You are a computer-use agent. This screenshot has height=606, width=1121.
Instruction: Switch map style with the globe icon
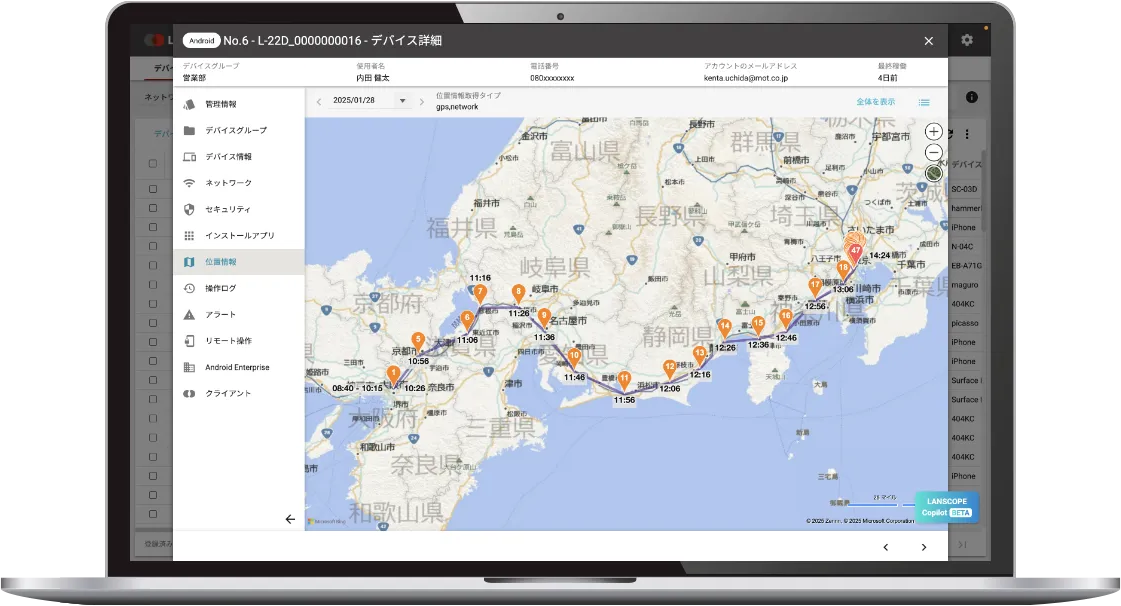[x=934, y=173]
